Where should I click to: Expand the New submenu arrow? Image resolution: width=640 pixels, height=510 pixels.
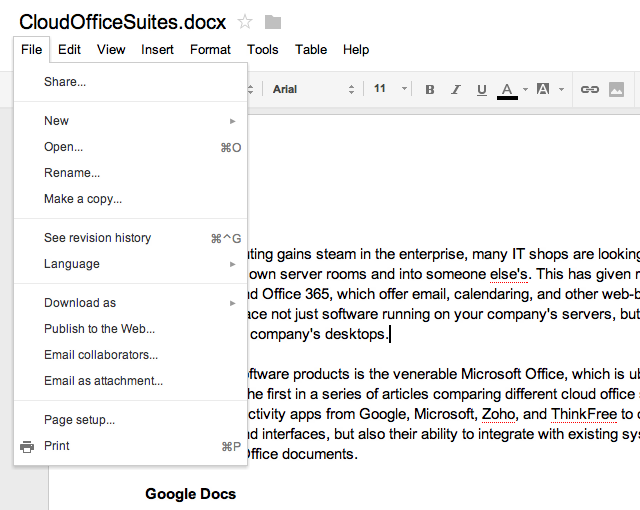(232, 121)
